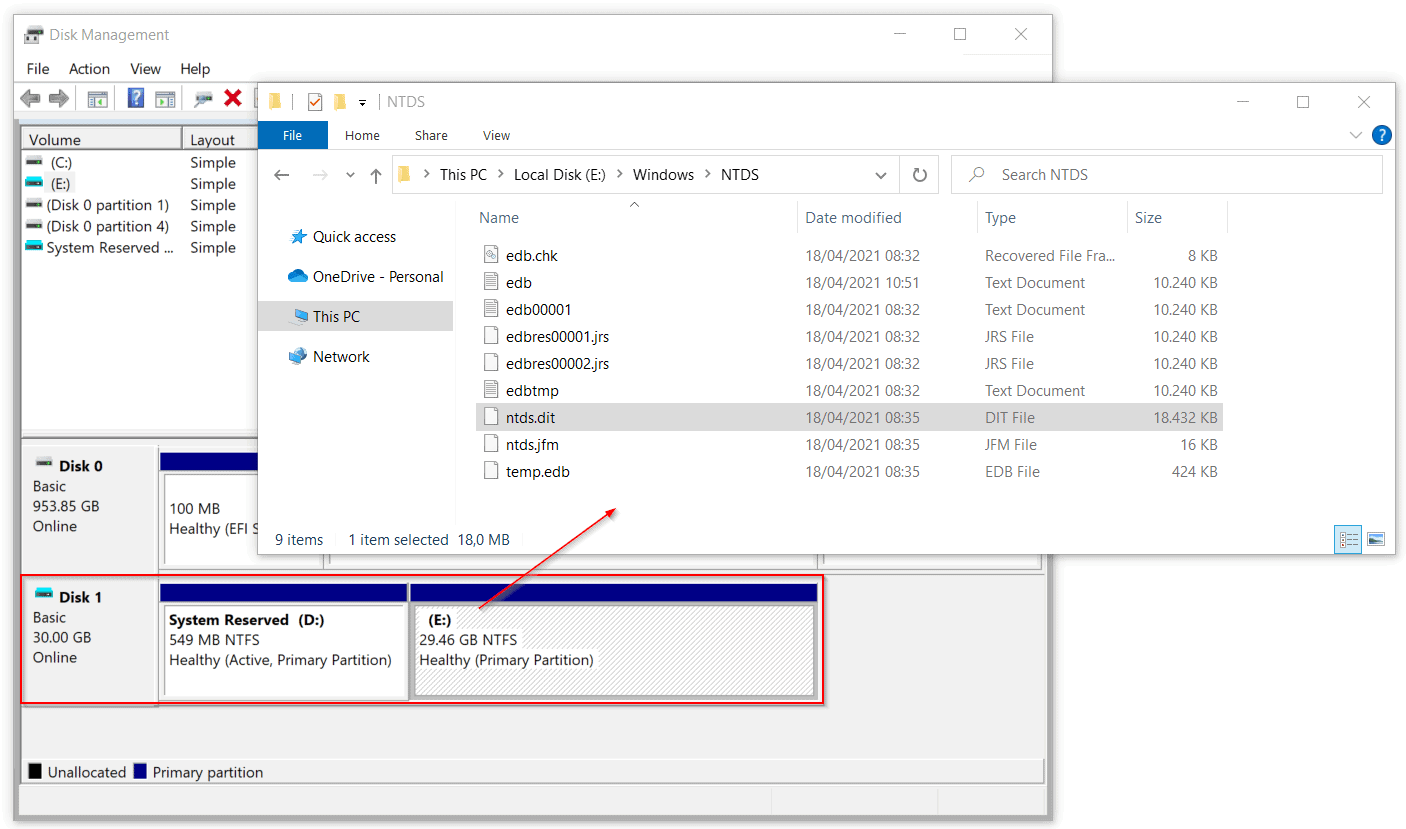Select the (E:) 29.46 GB NTFS partition
The height and width of the screenshot is (829, 1406).
(x=614, y=650)
